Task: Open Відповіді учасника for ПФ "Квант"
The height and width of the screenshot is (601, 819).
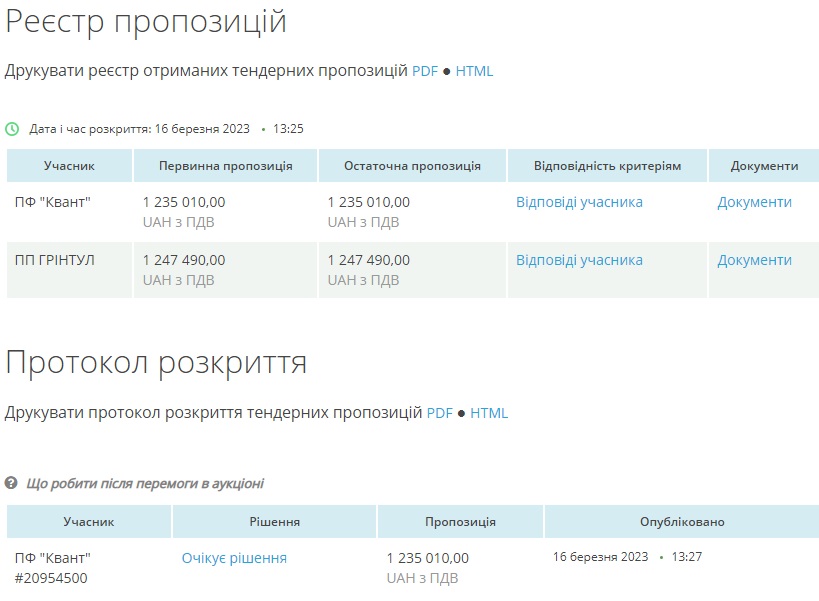Action: click(579, 202)
